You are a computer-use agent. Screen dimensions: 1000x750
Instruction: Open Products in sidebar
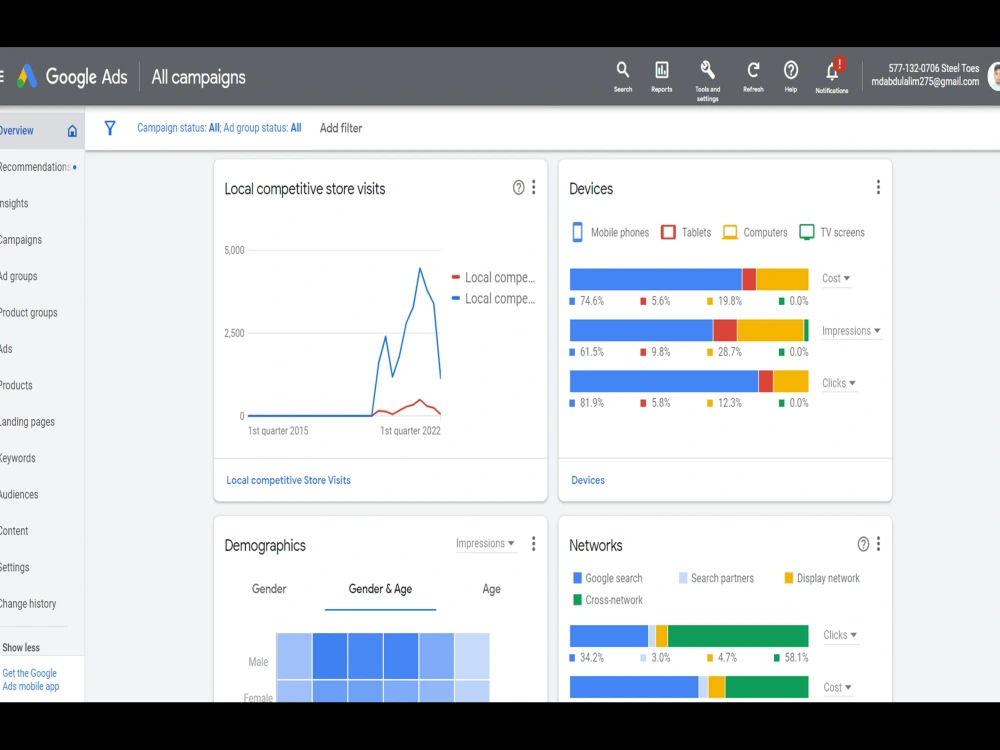pos(16,385)
